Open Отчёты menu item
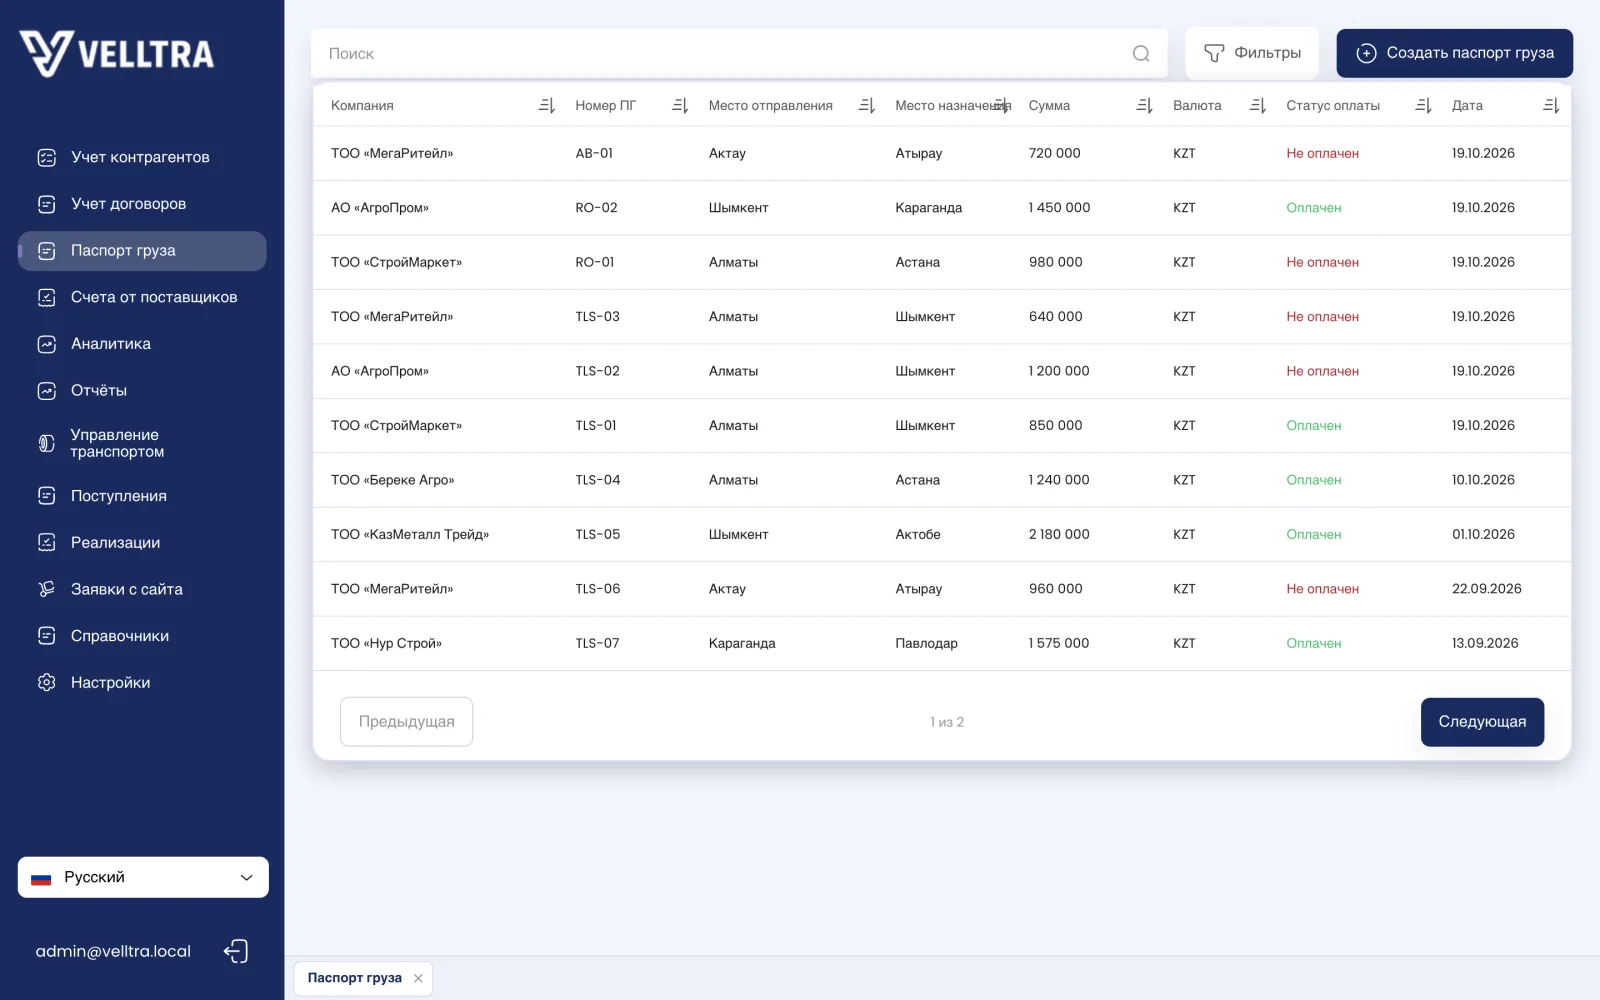This screenshot has height=1000, width=1600. [142, 390]
